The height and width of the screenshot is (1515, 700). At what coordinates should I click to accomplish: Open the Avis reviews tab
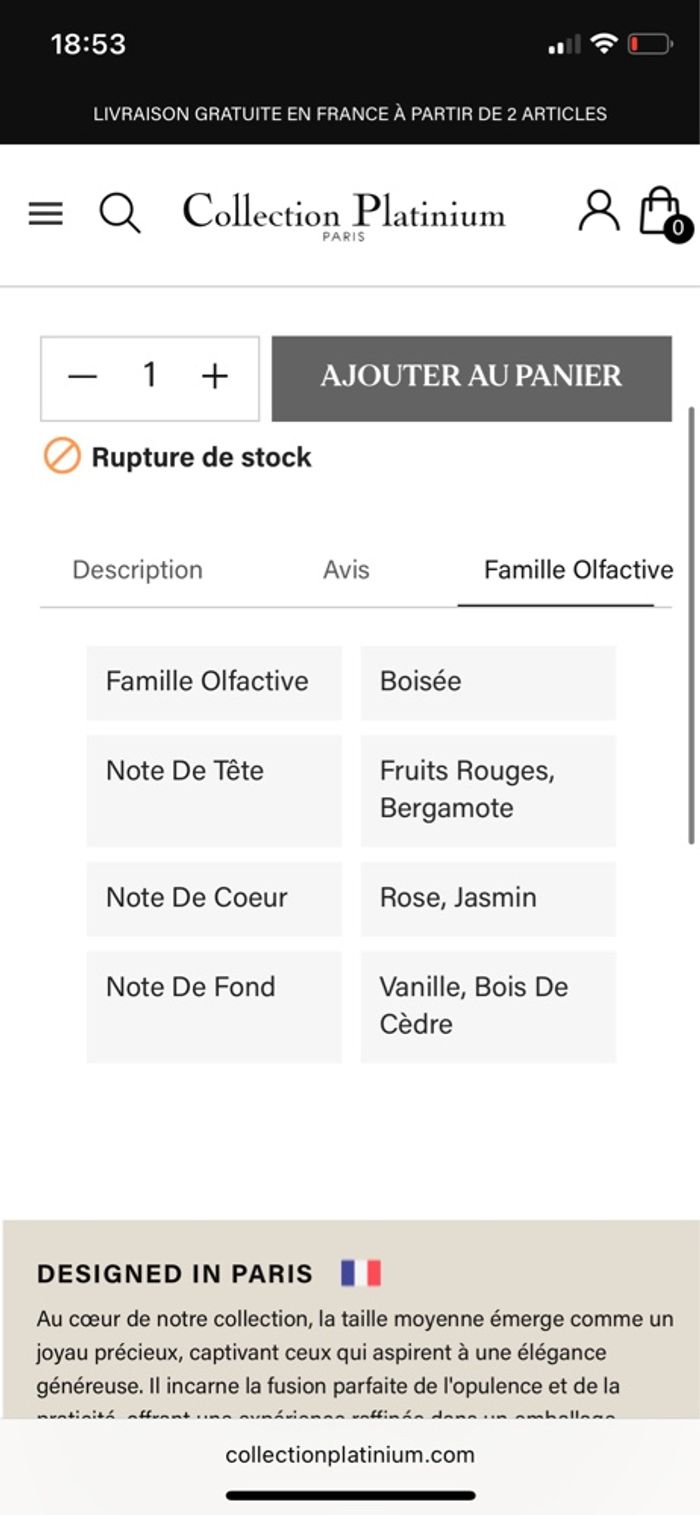[346, 570]
